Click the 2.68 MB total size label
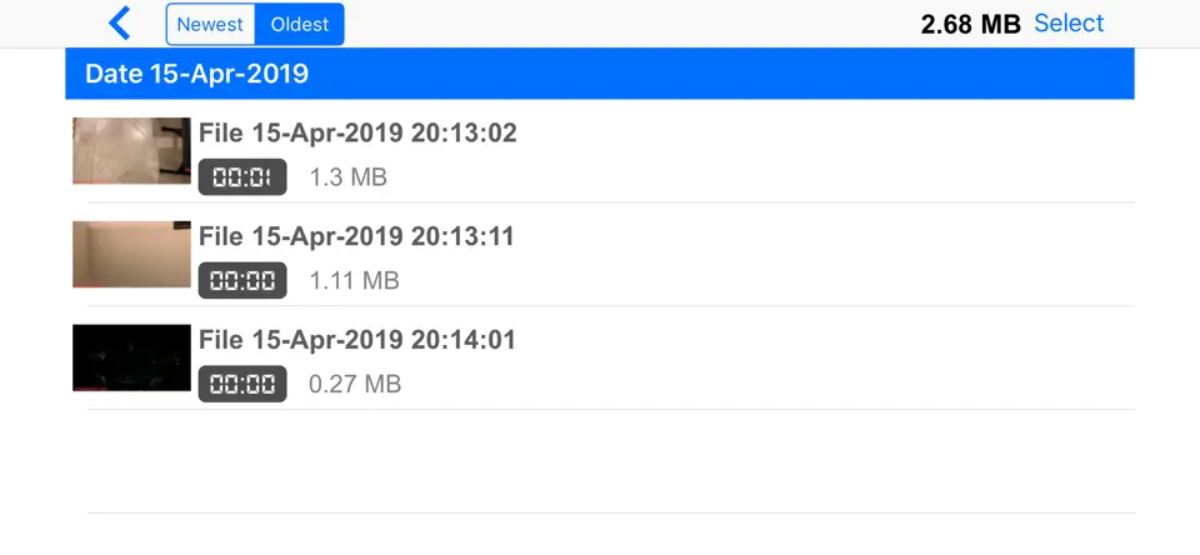1200x555 pixels. tap(970, 24)
